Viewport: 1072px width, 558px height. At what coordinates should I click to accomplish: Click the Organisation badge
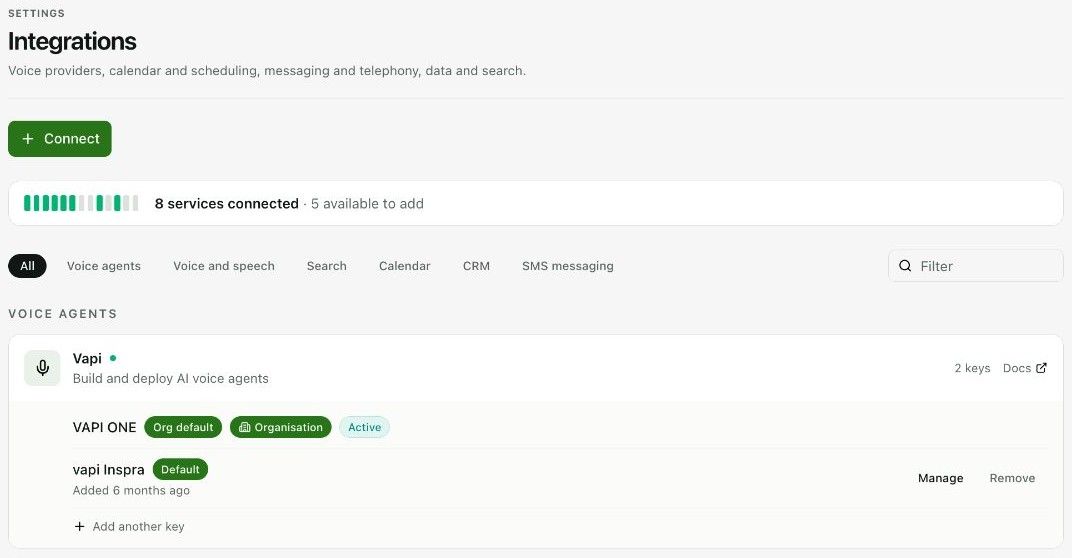point(280,427)
